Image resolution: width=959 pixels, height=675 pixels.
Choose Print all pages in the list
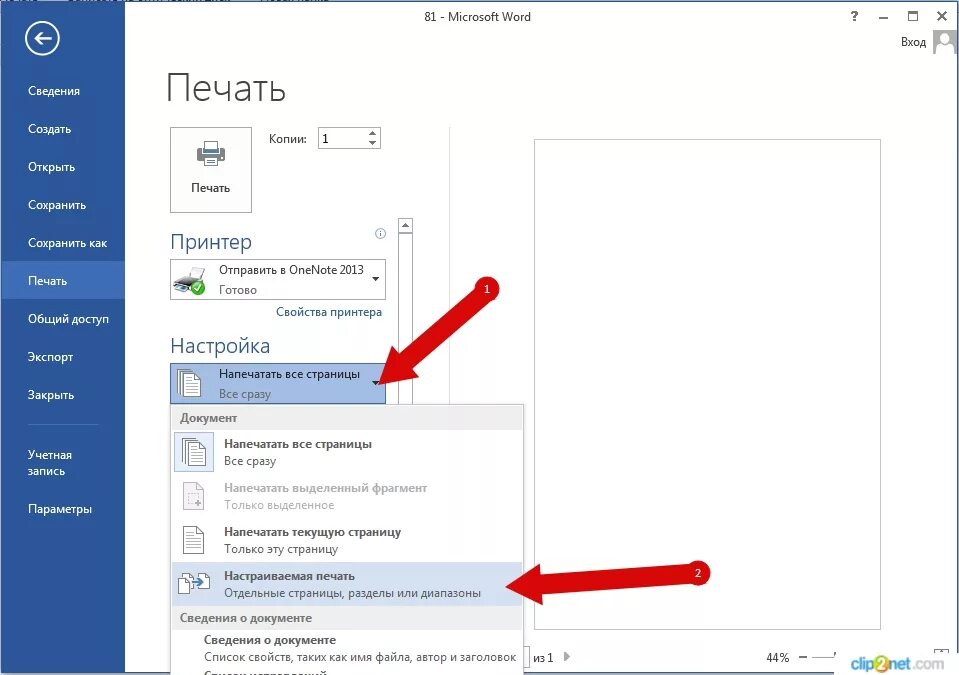pyautogui.click(x=347, y=452)
